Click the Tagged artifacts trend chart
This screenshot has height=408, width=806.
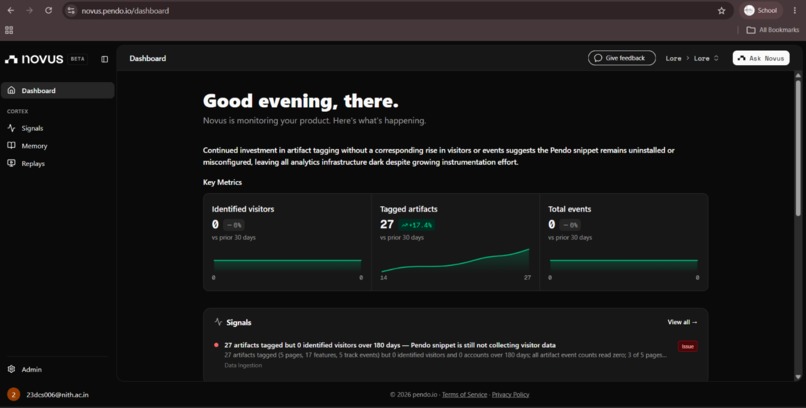click(x=455, y=261)
